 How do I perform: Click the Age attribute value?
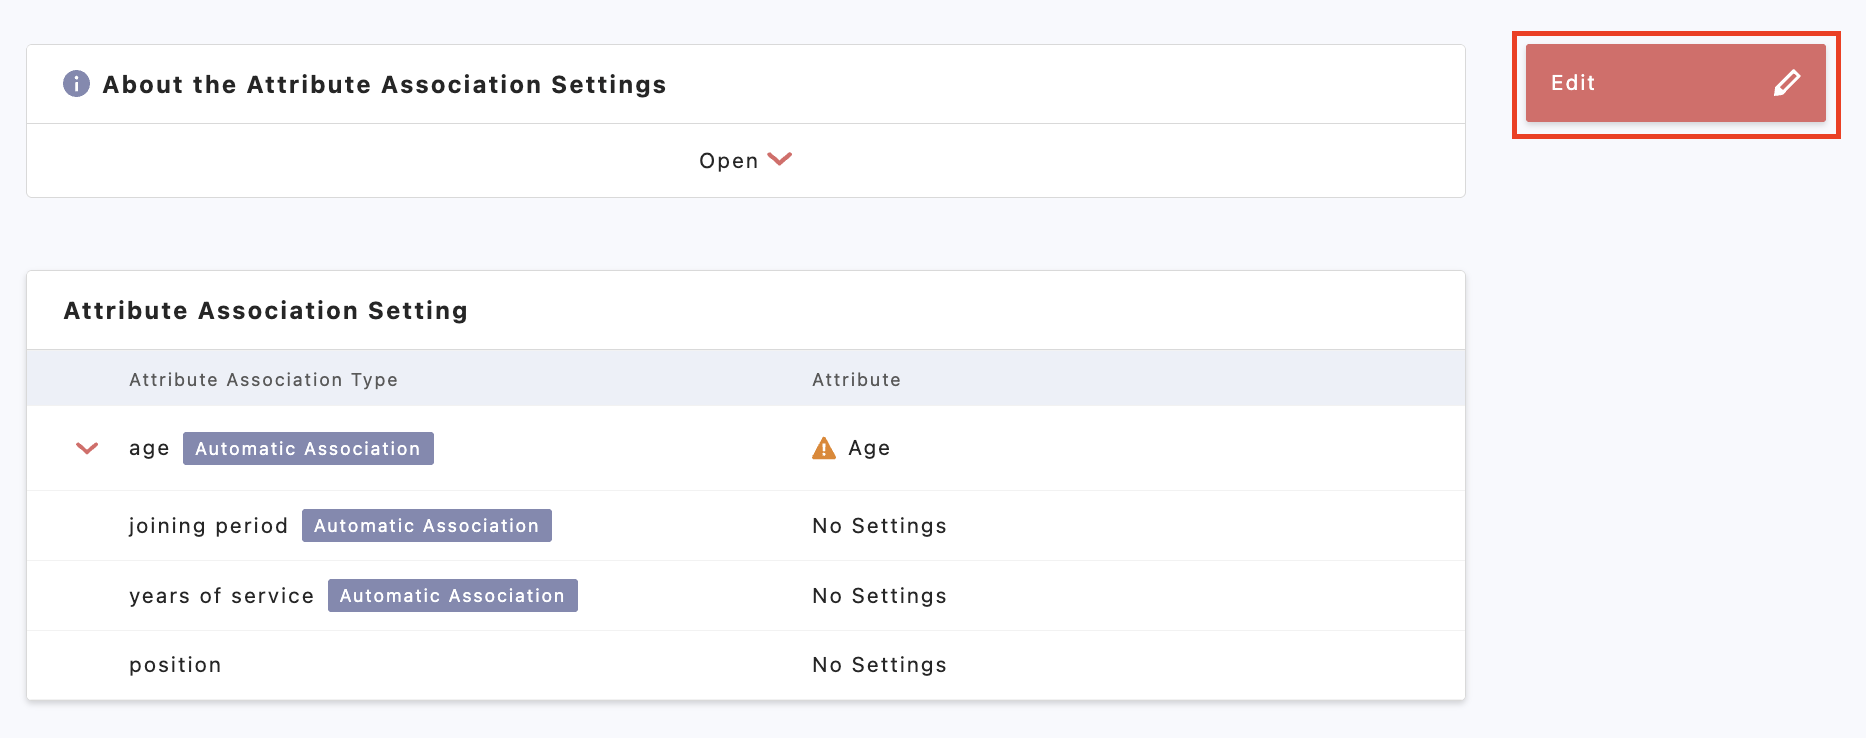(869, 448)
